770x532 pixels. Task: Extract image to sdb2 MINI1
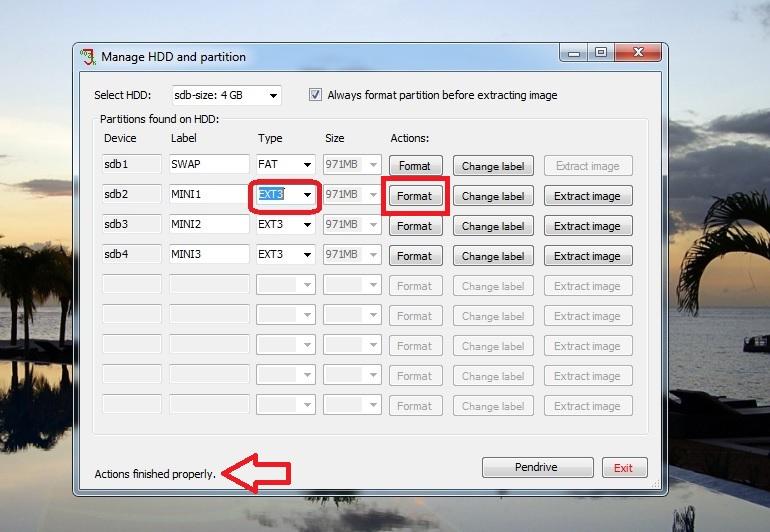tap(588, 196)
